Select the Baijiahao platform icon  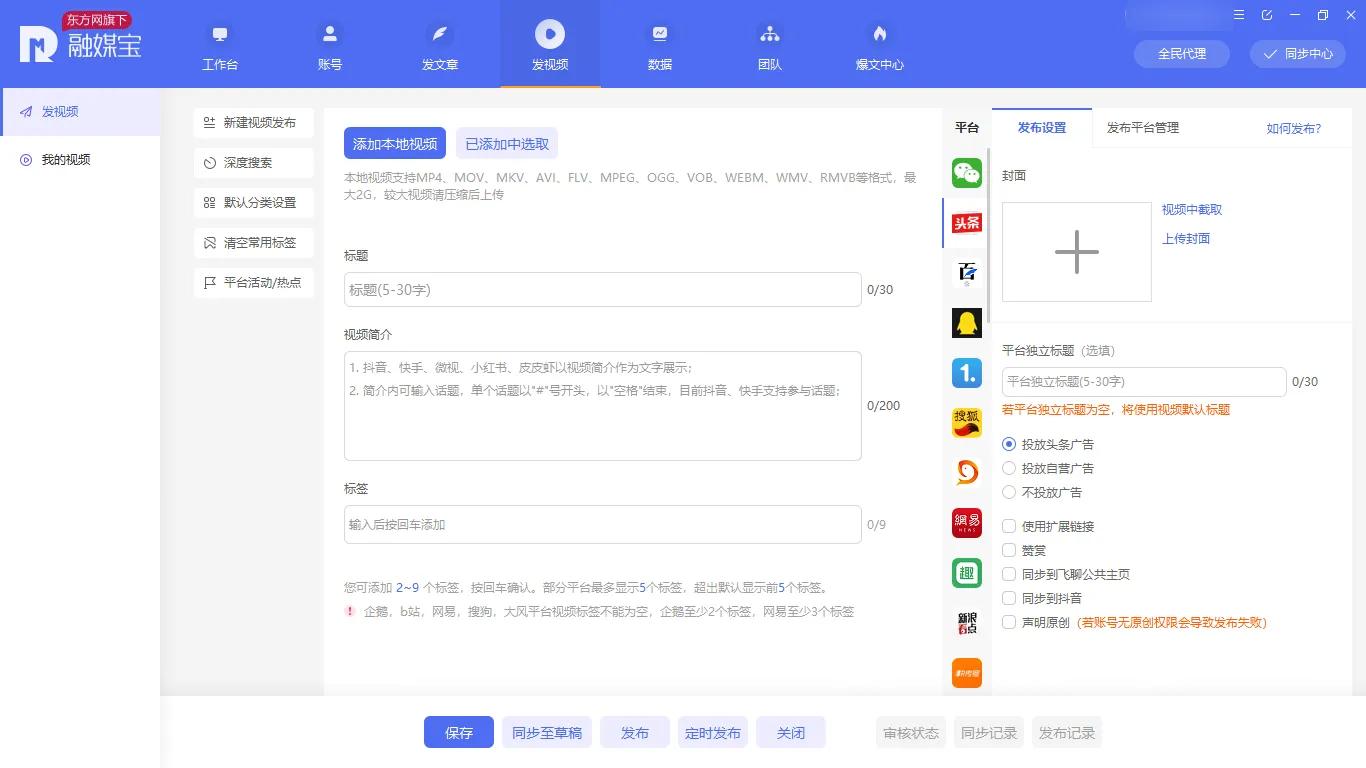[x=966, y=272]
